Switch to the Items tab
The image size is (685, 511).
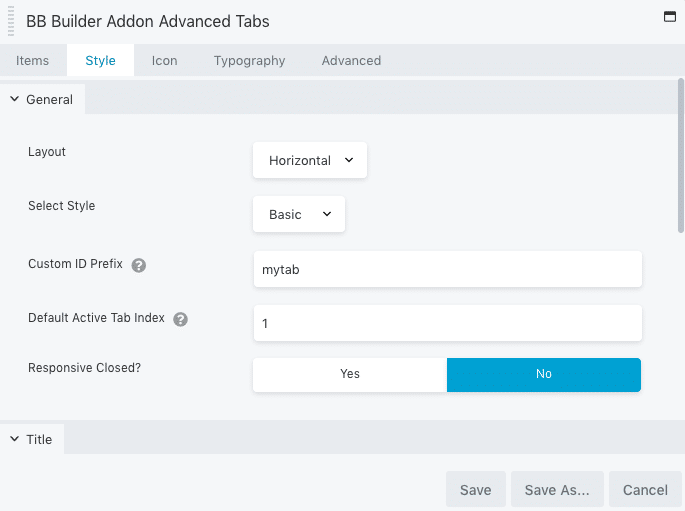[x=32, y=60]
